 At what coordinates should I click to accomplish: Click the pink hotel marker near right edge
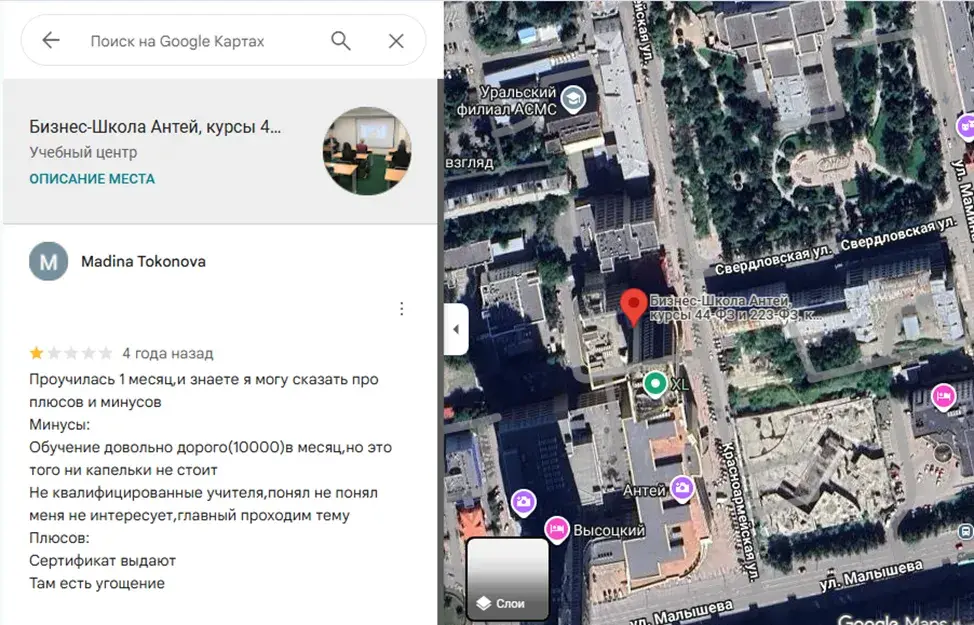coord(943,396)
